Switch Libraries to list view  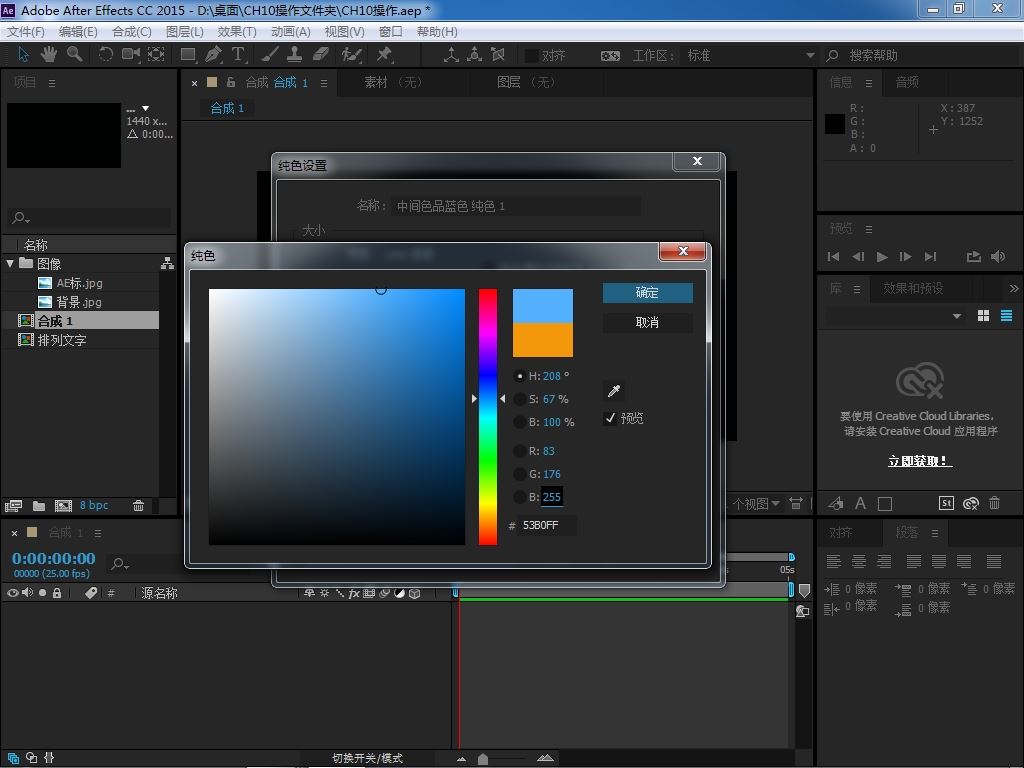tap(1006, 316)
